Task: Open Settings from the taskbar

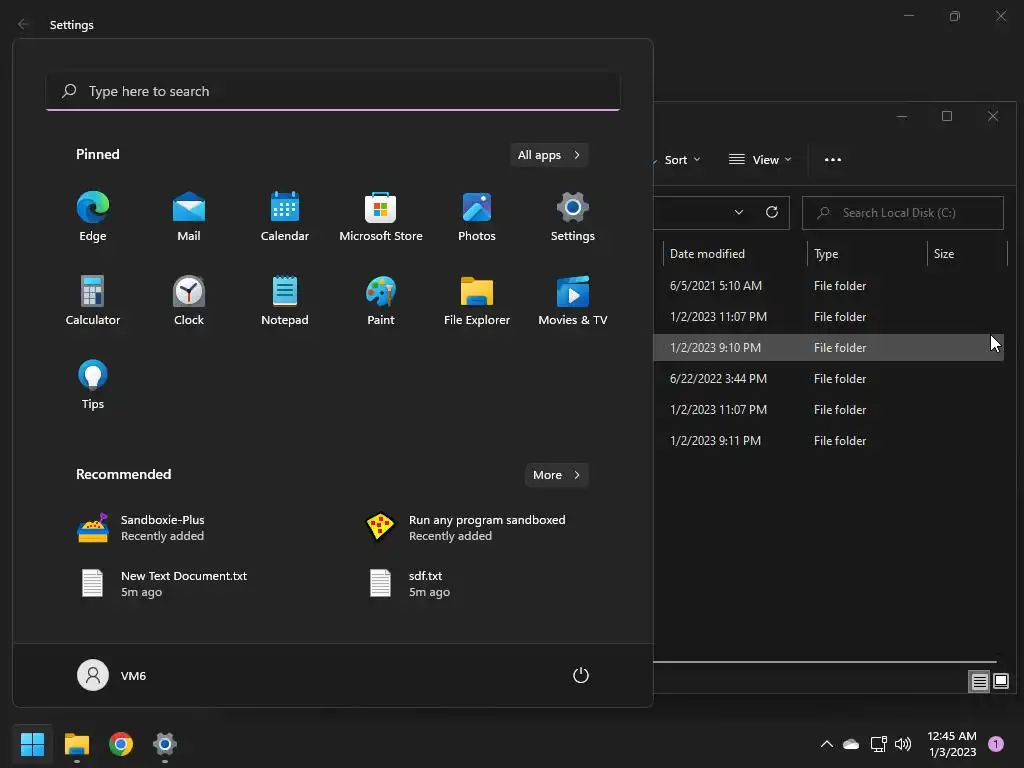Action: pyautogui.click(x=165, y=744)
